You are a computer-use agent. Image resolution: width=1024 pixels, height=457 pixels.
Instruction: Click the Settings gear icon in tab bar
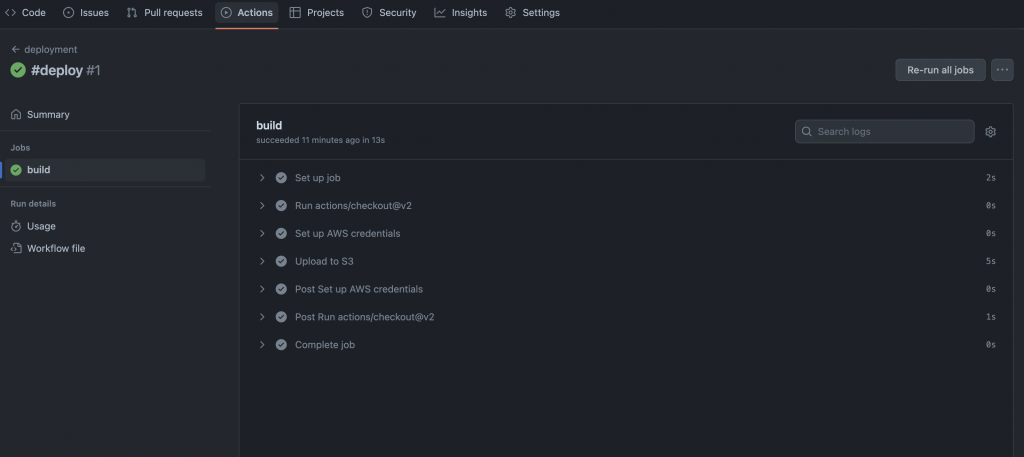511,12
